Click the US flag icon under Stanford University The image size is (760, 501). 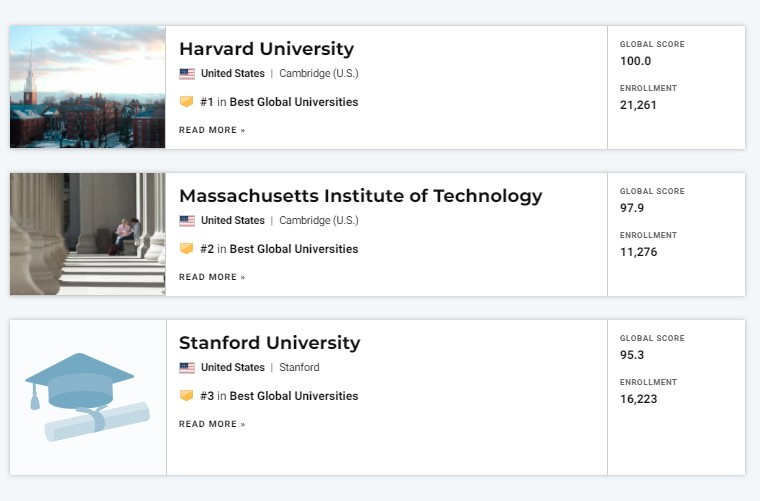187,368
